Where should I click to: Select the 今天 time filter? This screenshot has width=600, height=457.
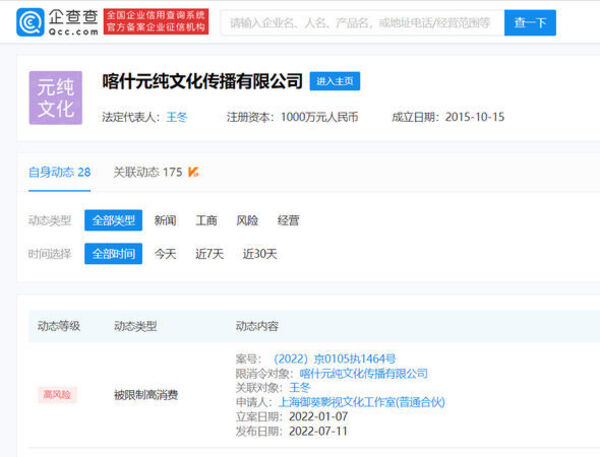[x=165, y=254]
